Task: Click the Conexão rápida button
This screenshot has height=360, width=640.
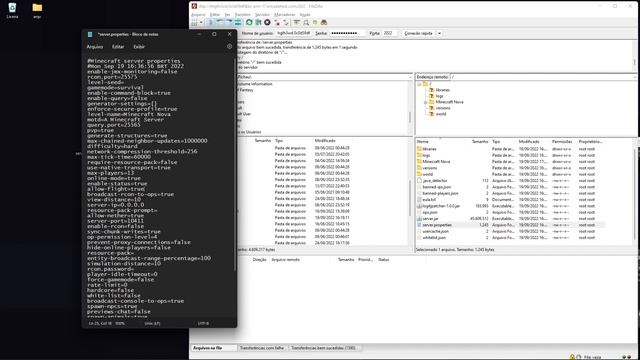Action: click(418, 33)
